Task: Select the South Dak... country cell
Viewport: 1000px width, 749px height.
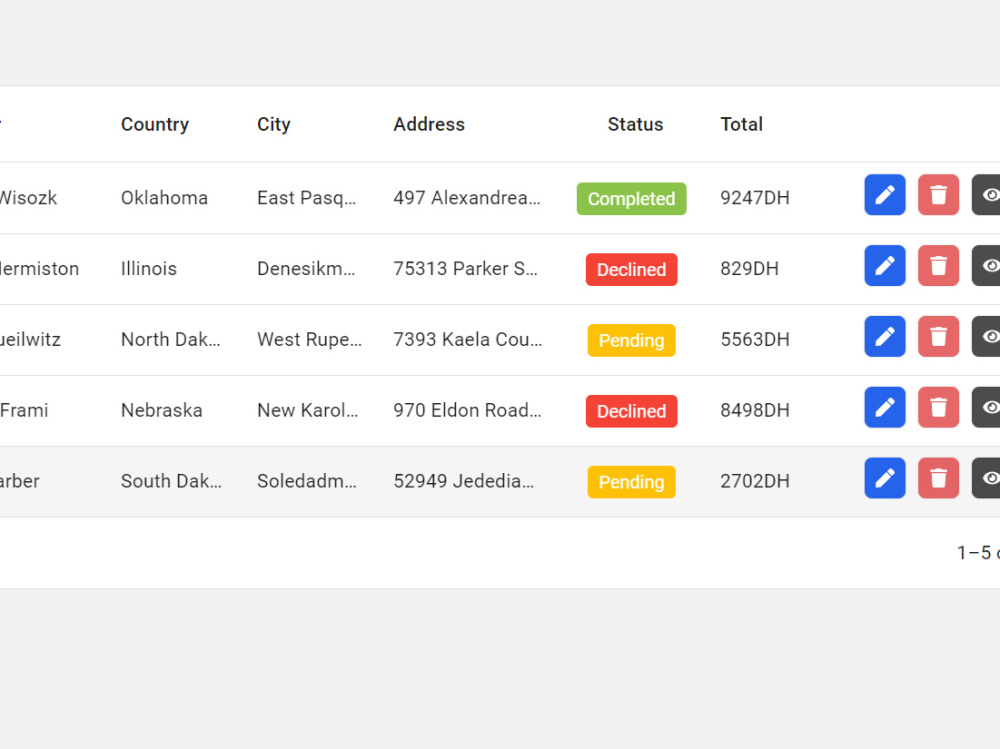Action: (172, 481)
